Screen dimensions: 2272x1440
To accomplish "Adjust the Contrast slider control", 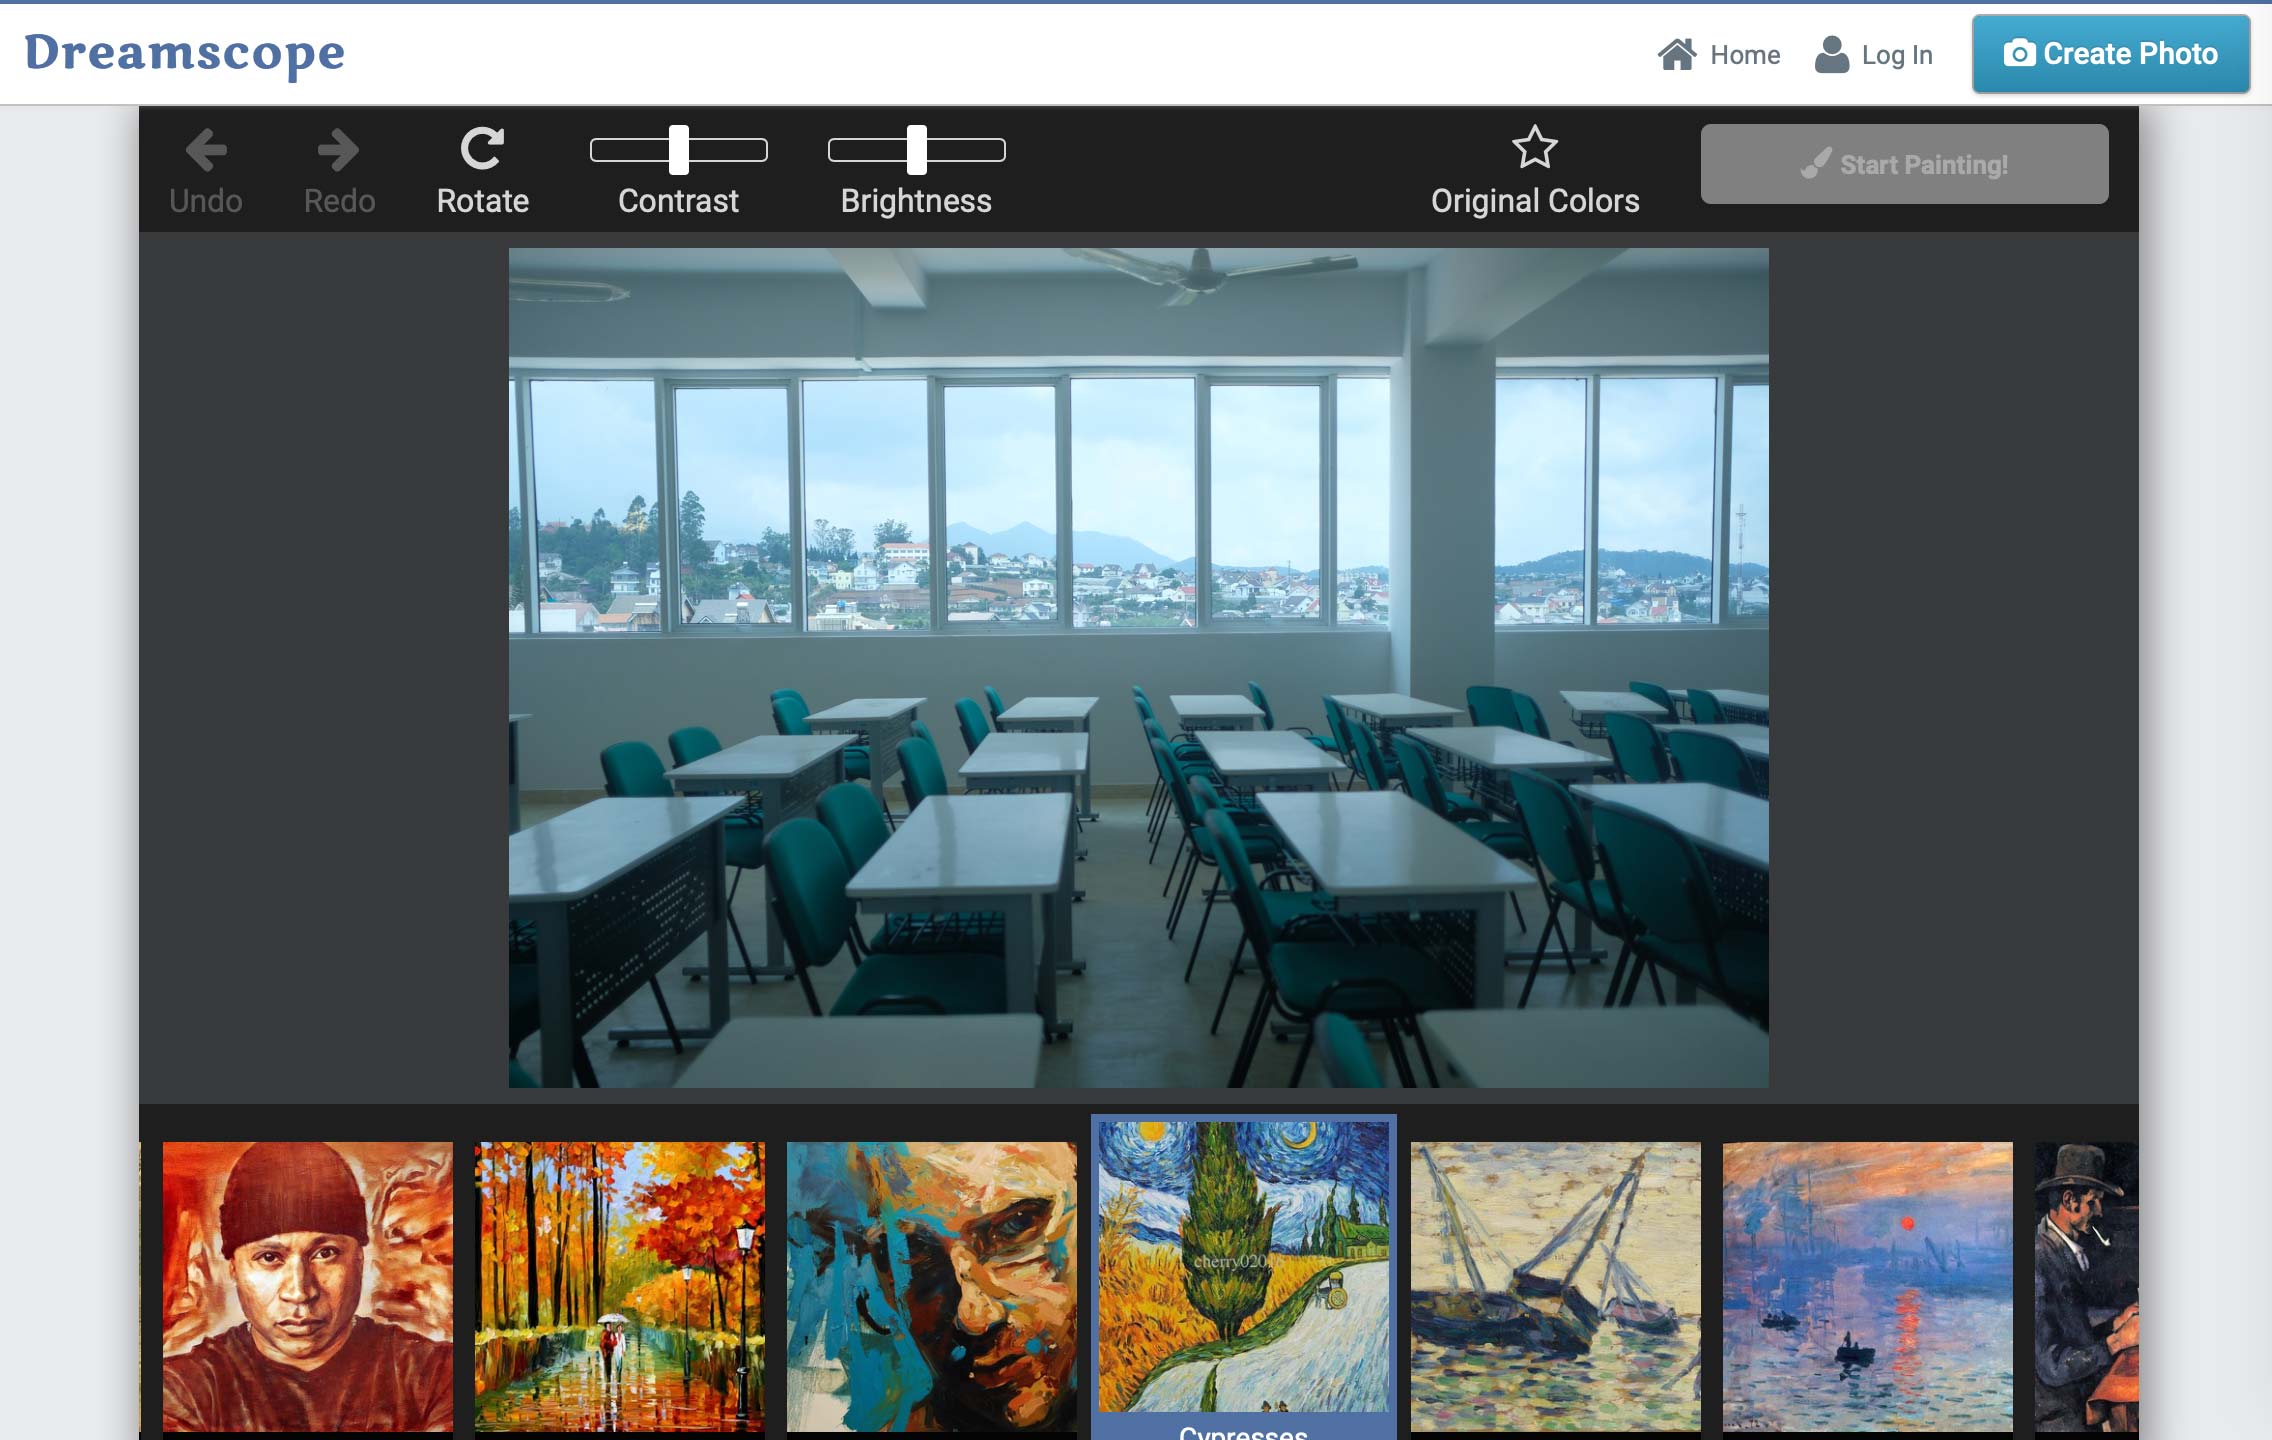I will pyautogui.click(x=679, y=151).
